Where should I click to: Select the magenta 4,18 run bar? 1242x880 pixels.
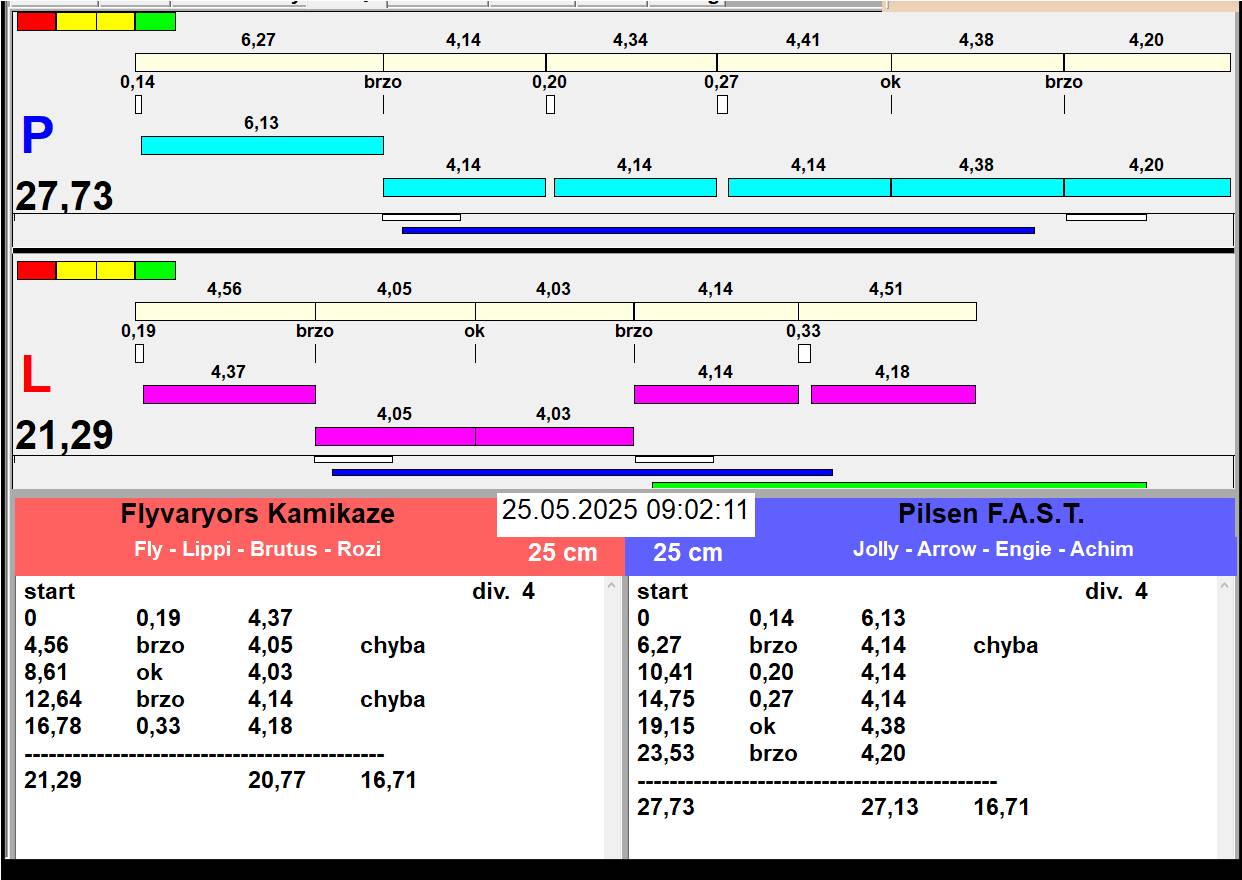pos(893,394)
